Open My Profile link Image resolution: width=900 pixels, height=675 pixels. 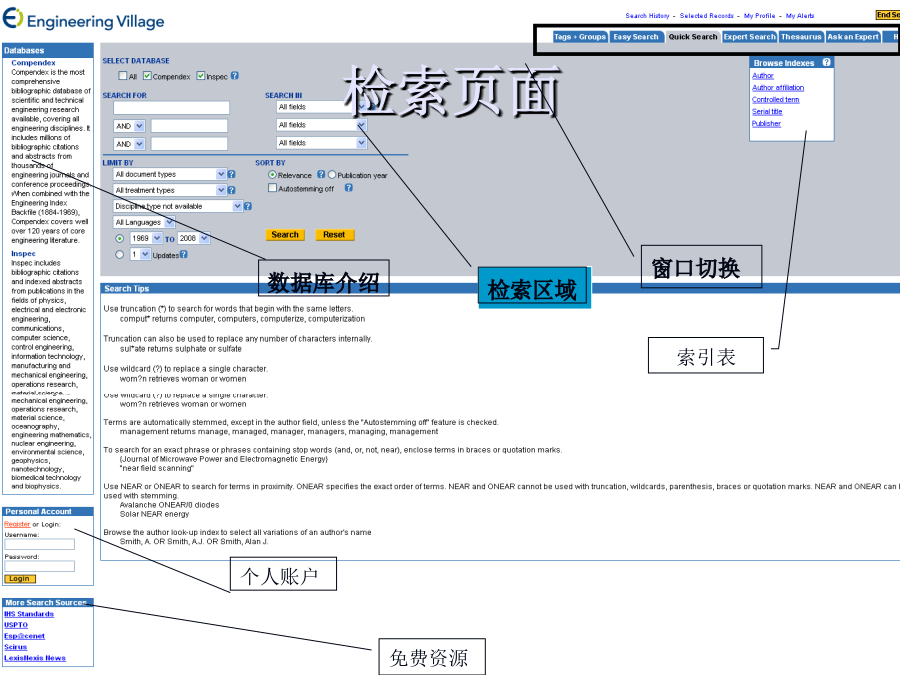[759, 16]
